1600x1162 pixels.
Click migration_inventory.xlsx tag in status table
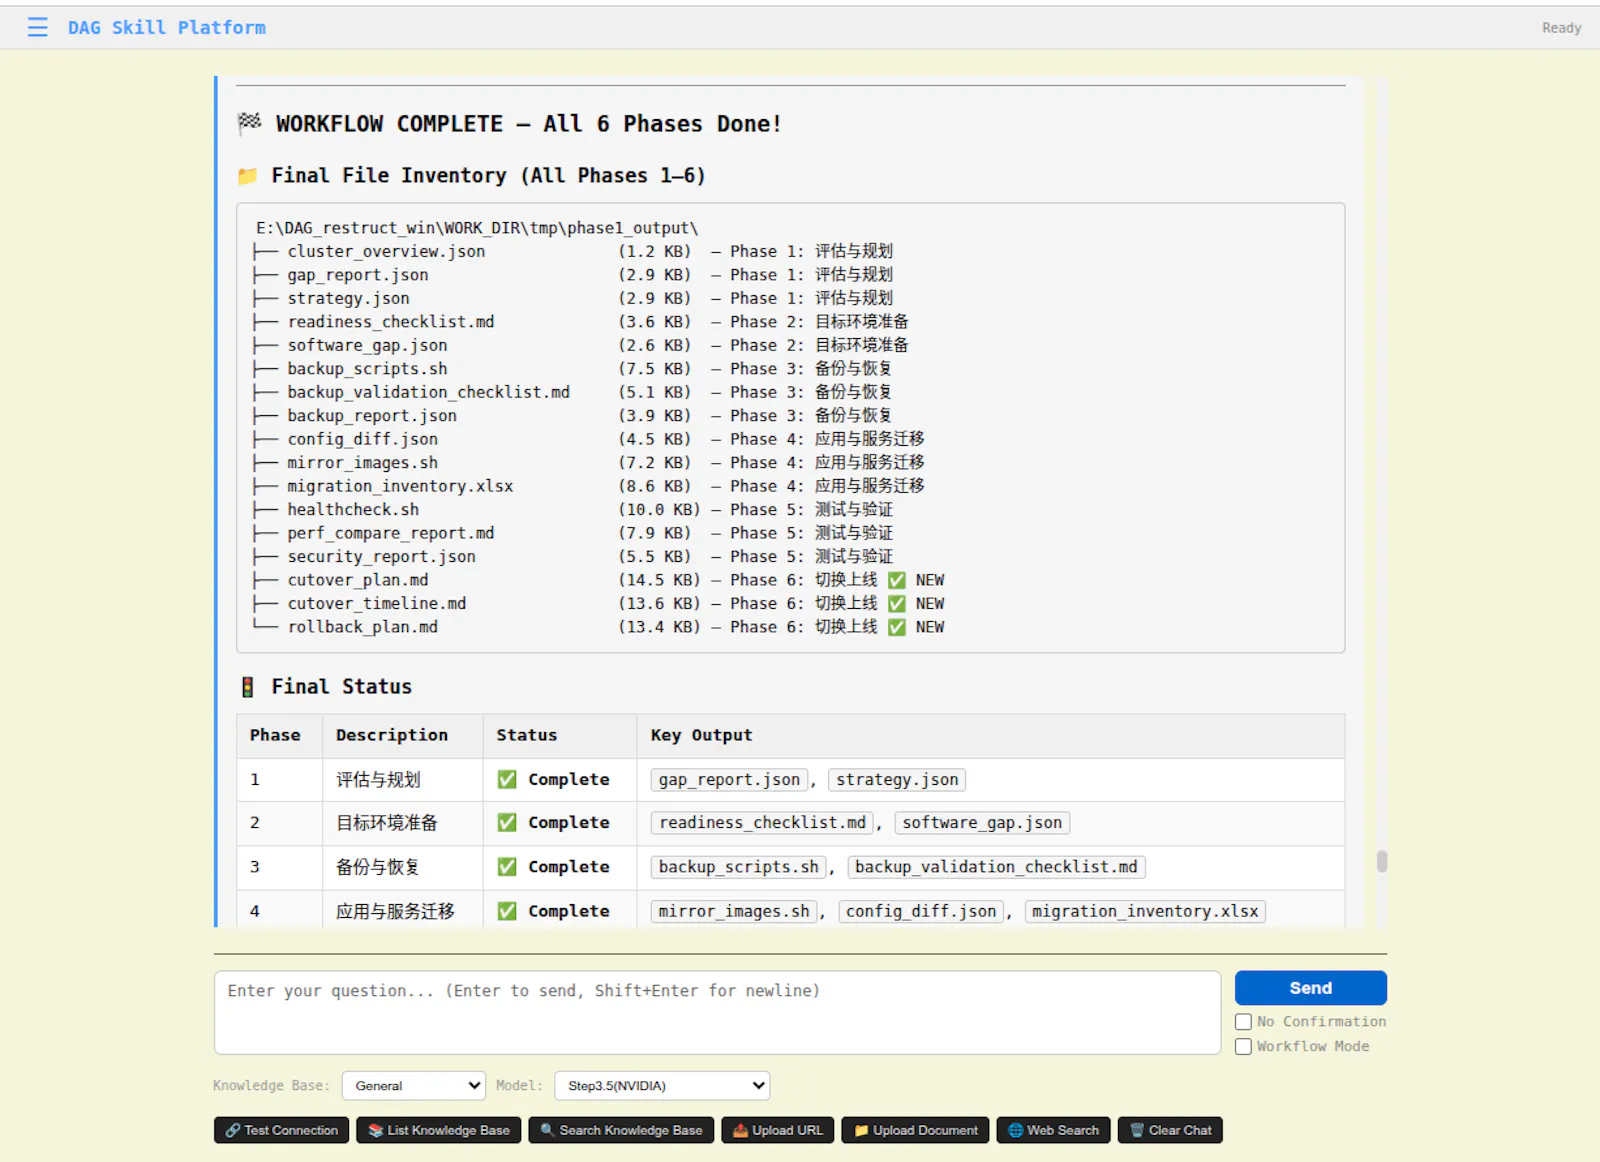[x=1145, y=911]
